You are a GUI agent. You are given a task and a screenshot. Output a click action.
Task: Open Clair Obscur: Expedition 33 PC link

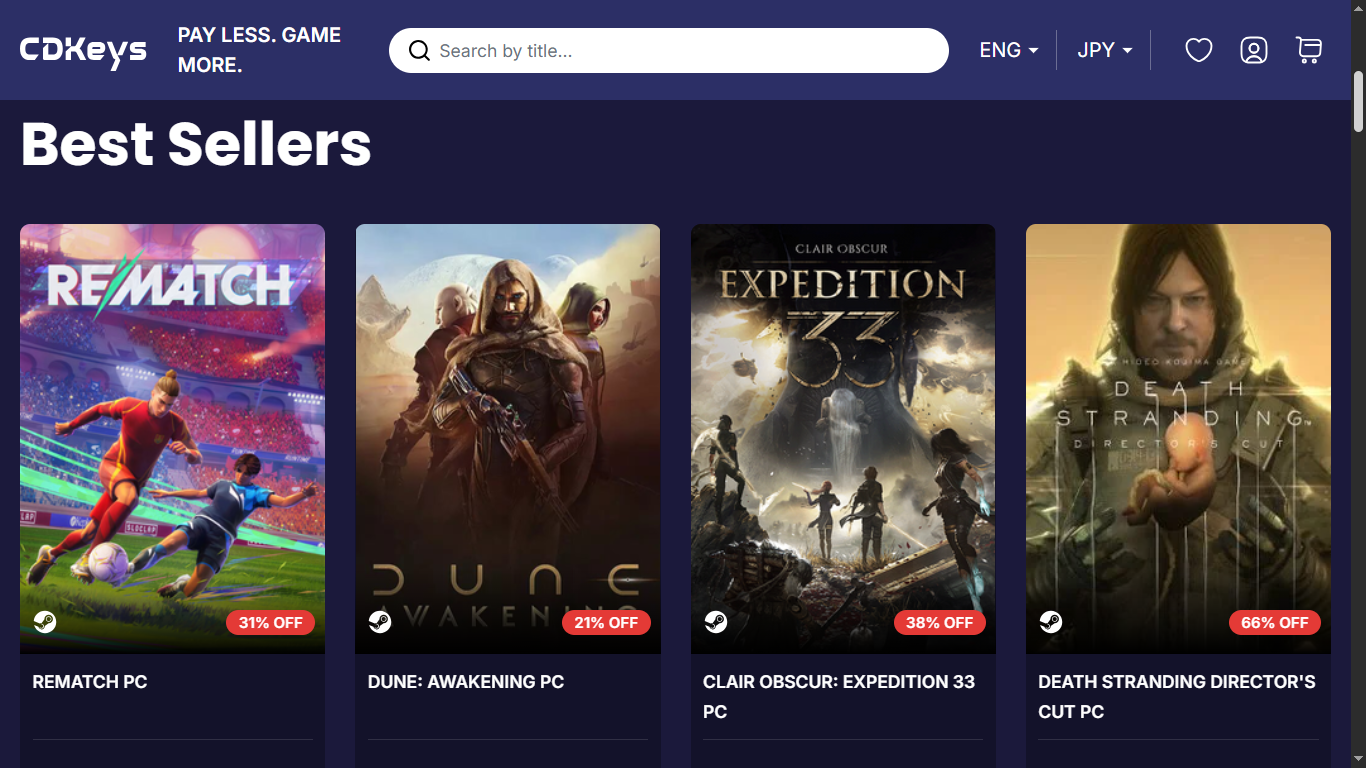[x=838, y=696]
